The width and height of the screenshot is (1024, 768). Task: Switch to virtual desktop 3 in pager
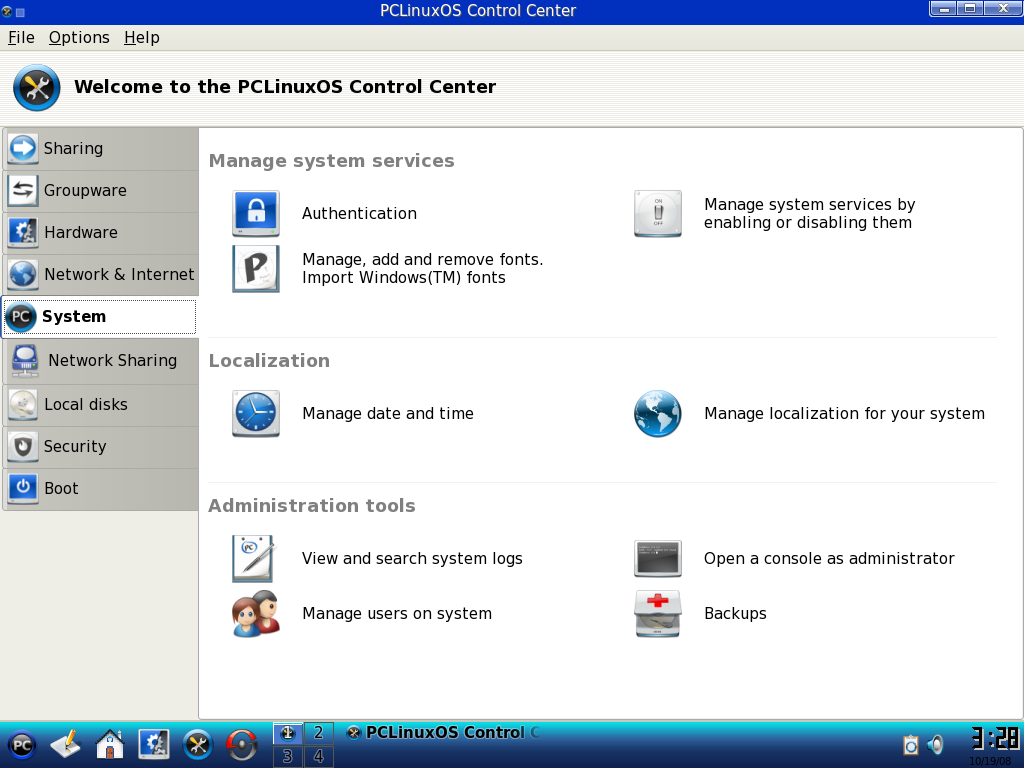pyautogui.click(x=287, y=756)
